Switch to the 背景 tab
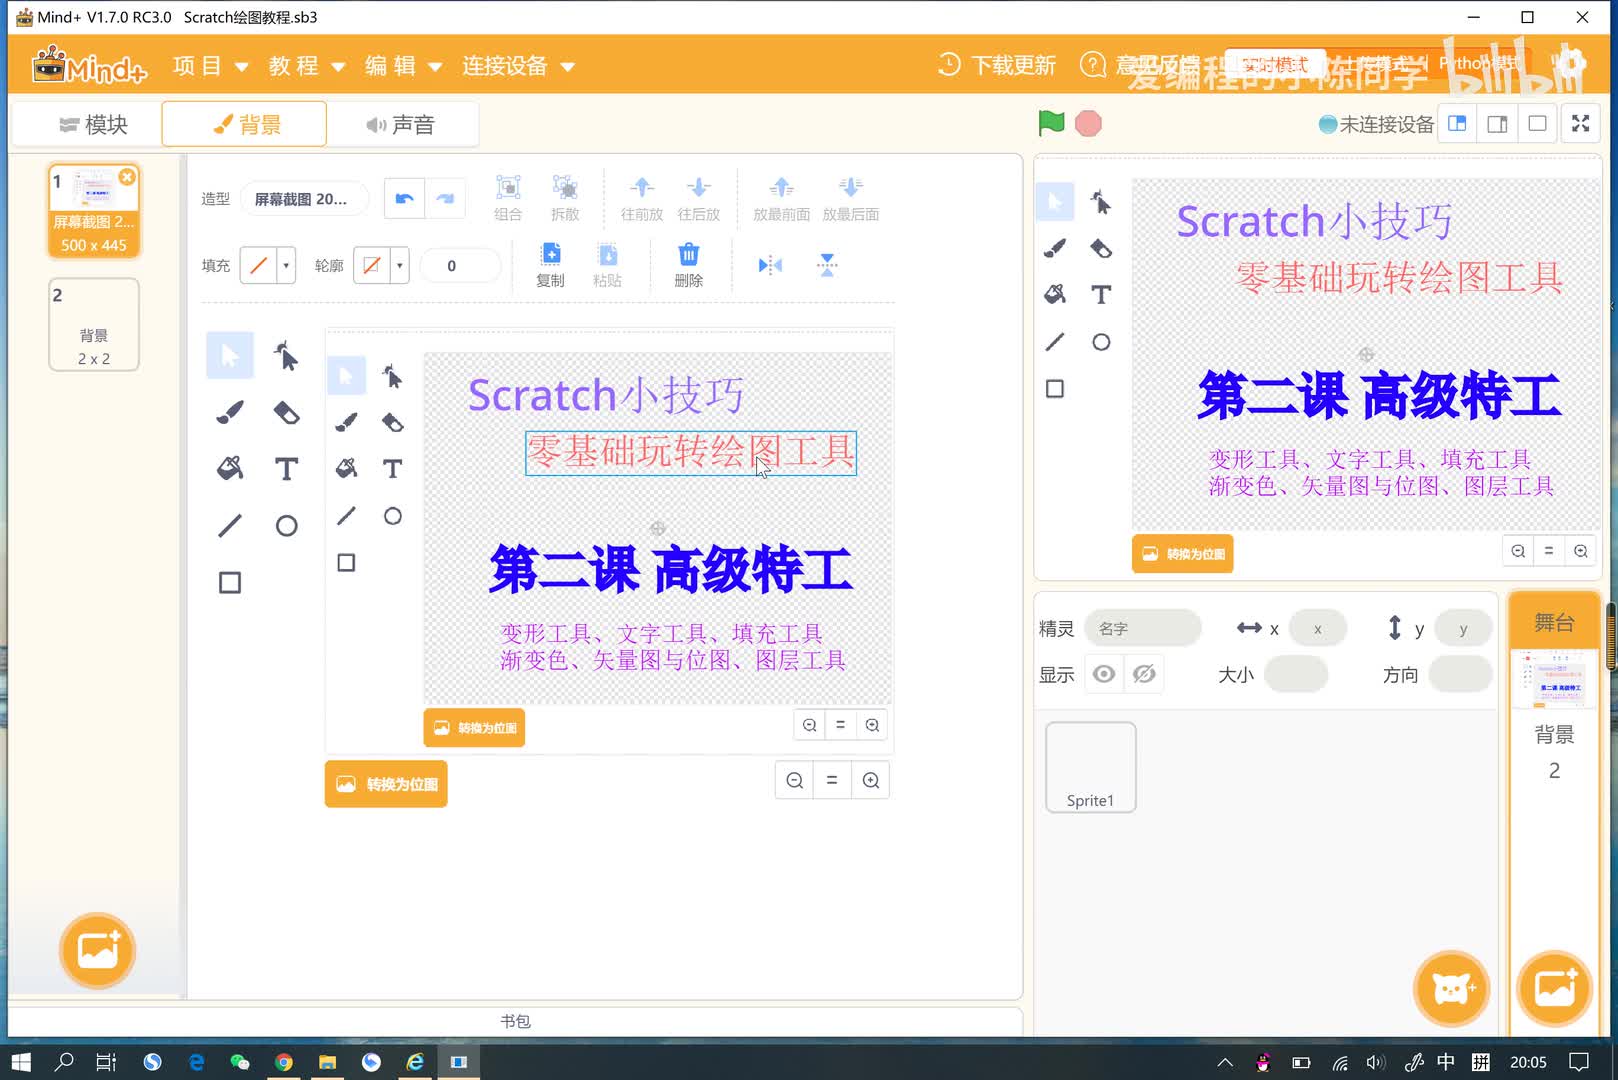This screenshot has width=1618, height=1080. tap(244, 124)
